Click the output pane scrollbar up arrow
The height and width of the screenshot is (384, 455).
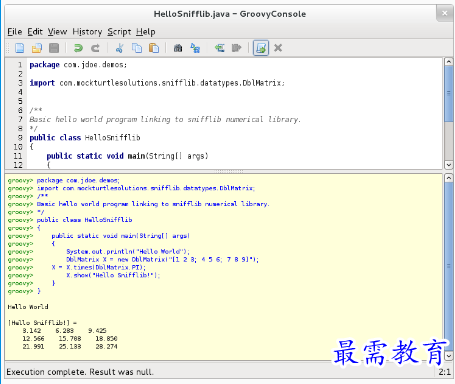coord(449,178)
